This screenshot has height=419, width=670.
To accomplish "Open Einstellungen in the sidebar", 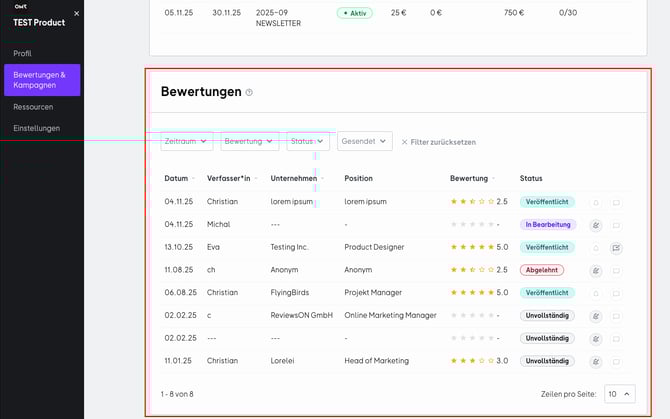I will click(36, 128).
